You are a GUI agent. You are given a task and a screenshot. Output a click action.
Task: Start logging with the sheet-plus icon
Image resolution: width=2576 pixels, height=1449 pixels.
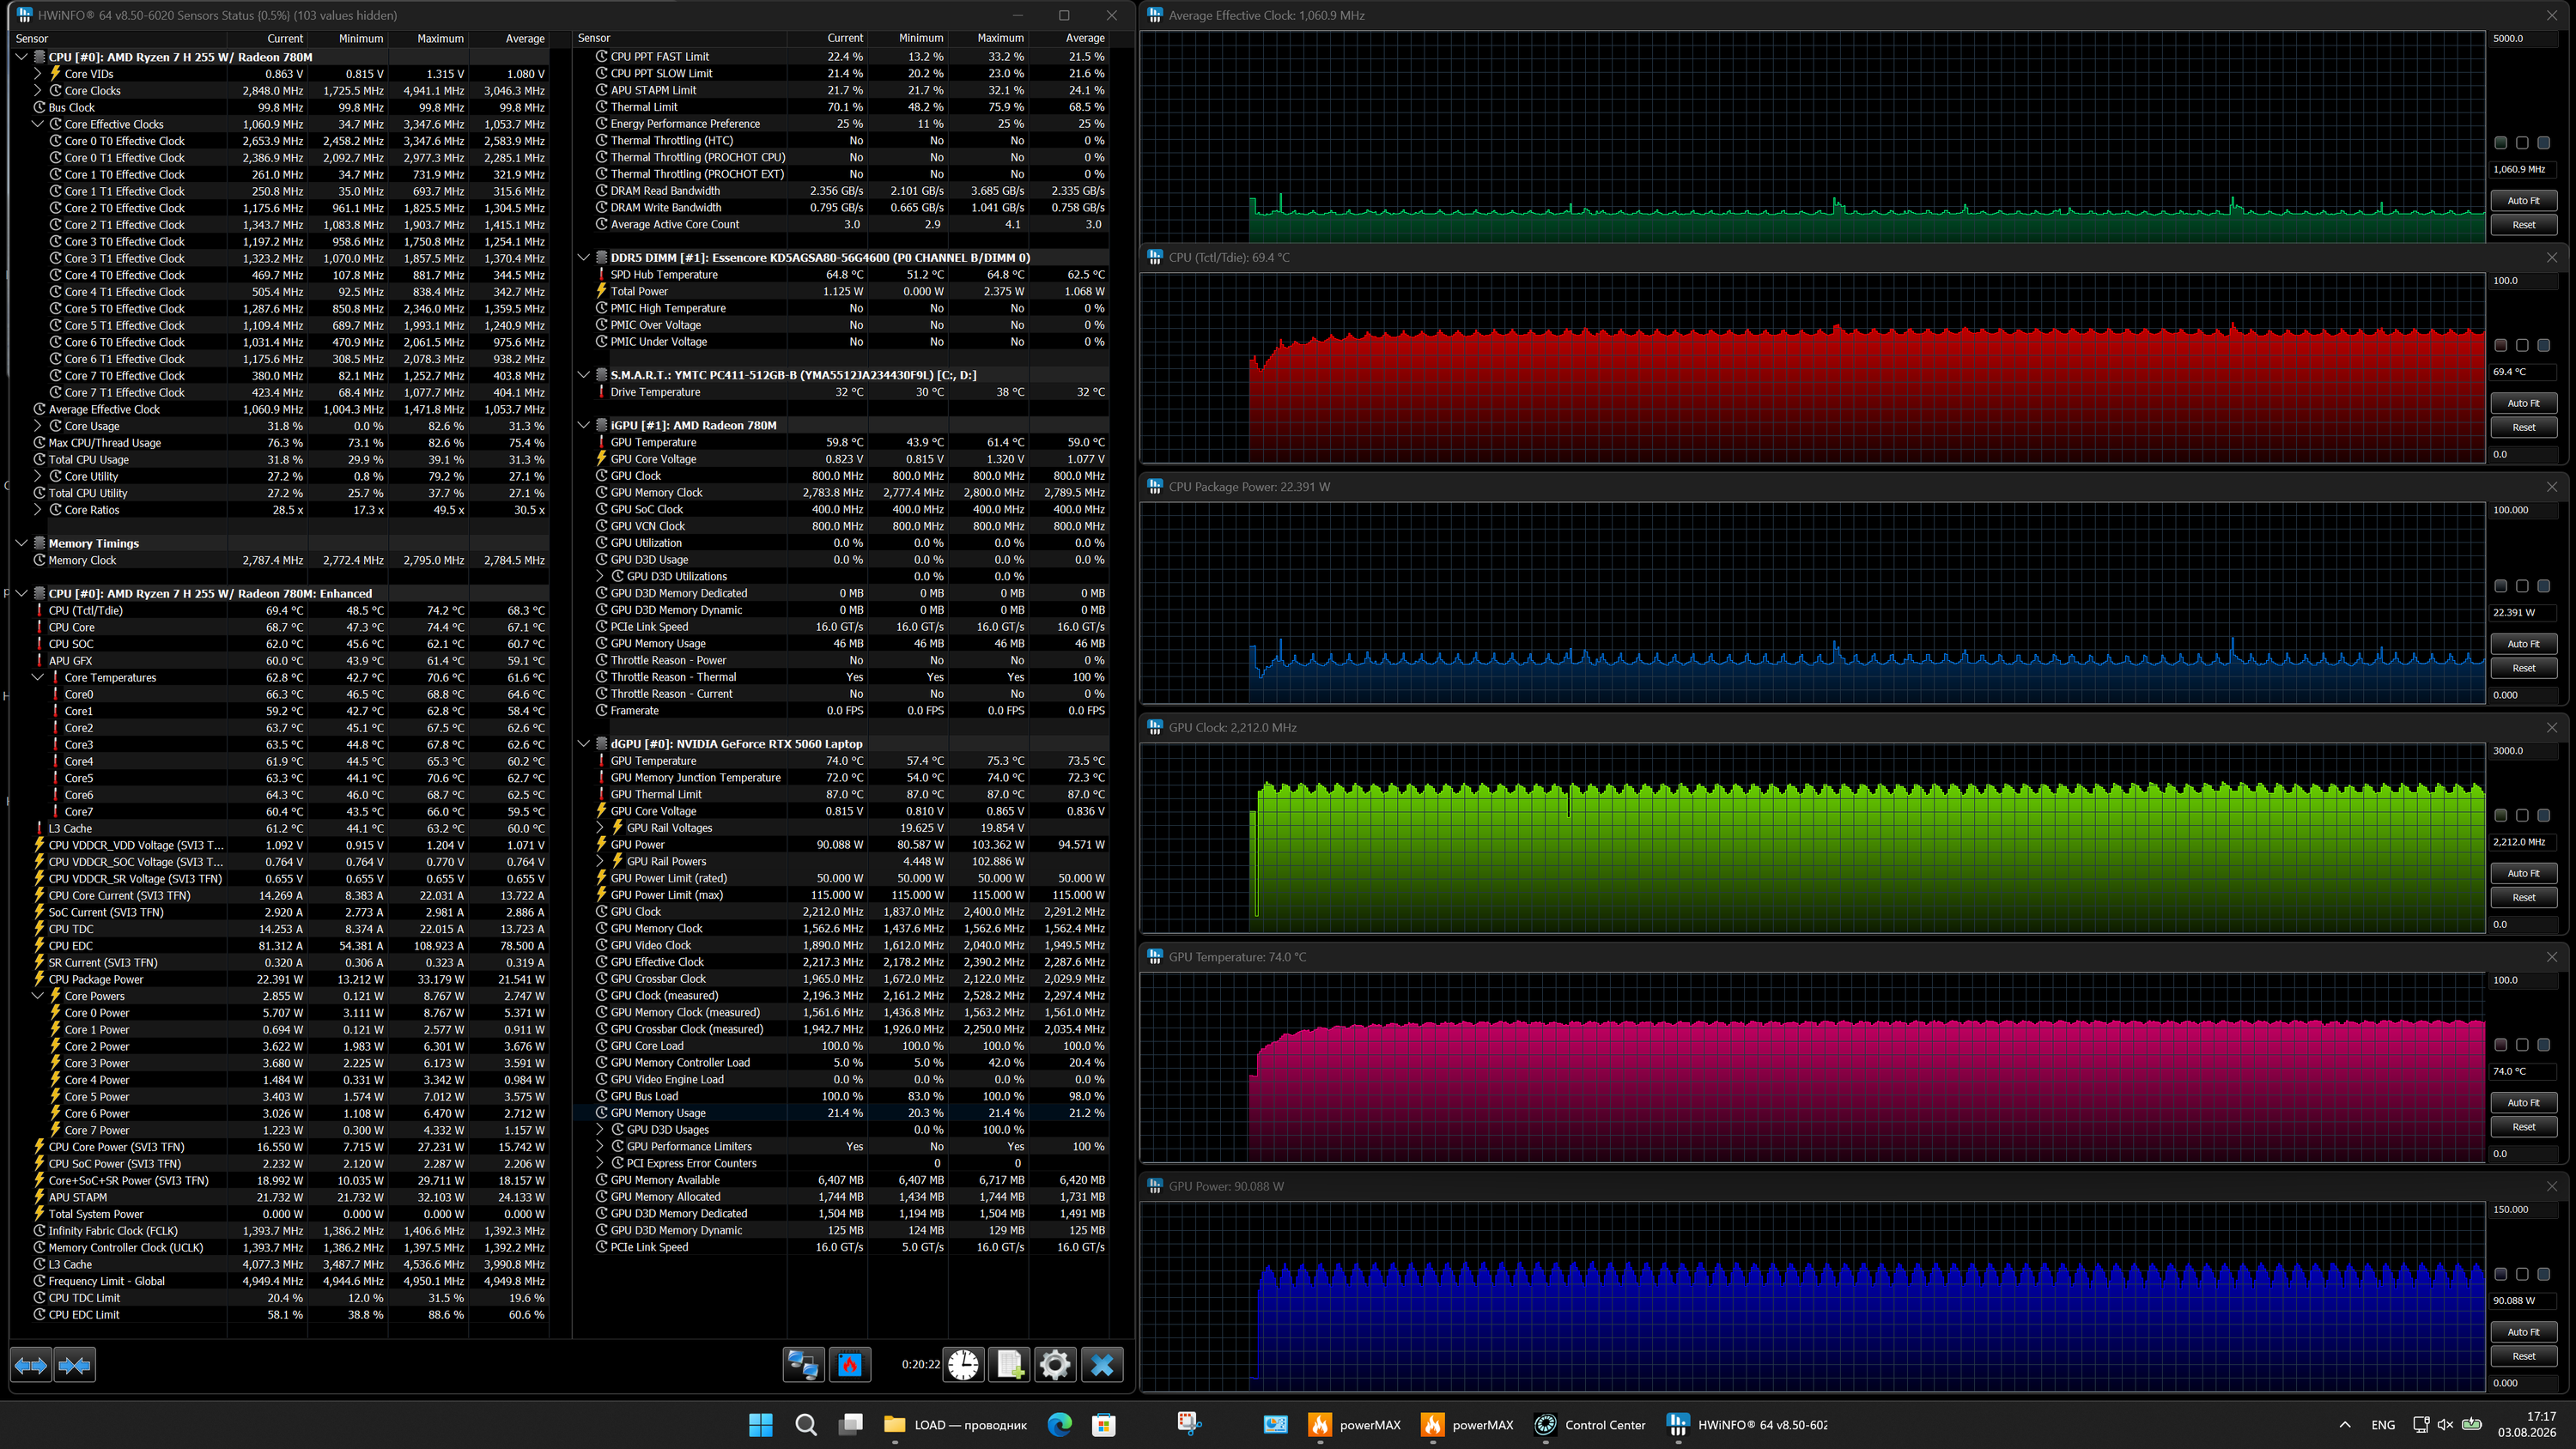pyautogui.click(x=1010, y=1364)
